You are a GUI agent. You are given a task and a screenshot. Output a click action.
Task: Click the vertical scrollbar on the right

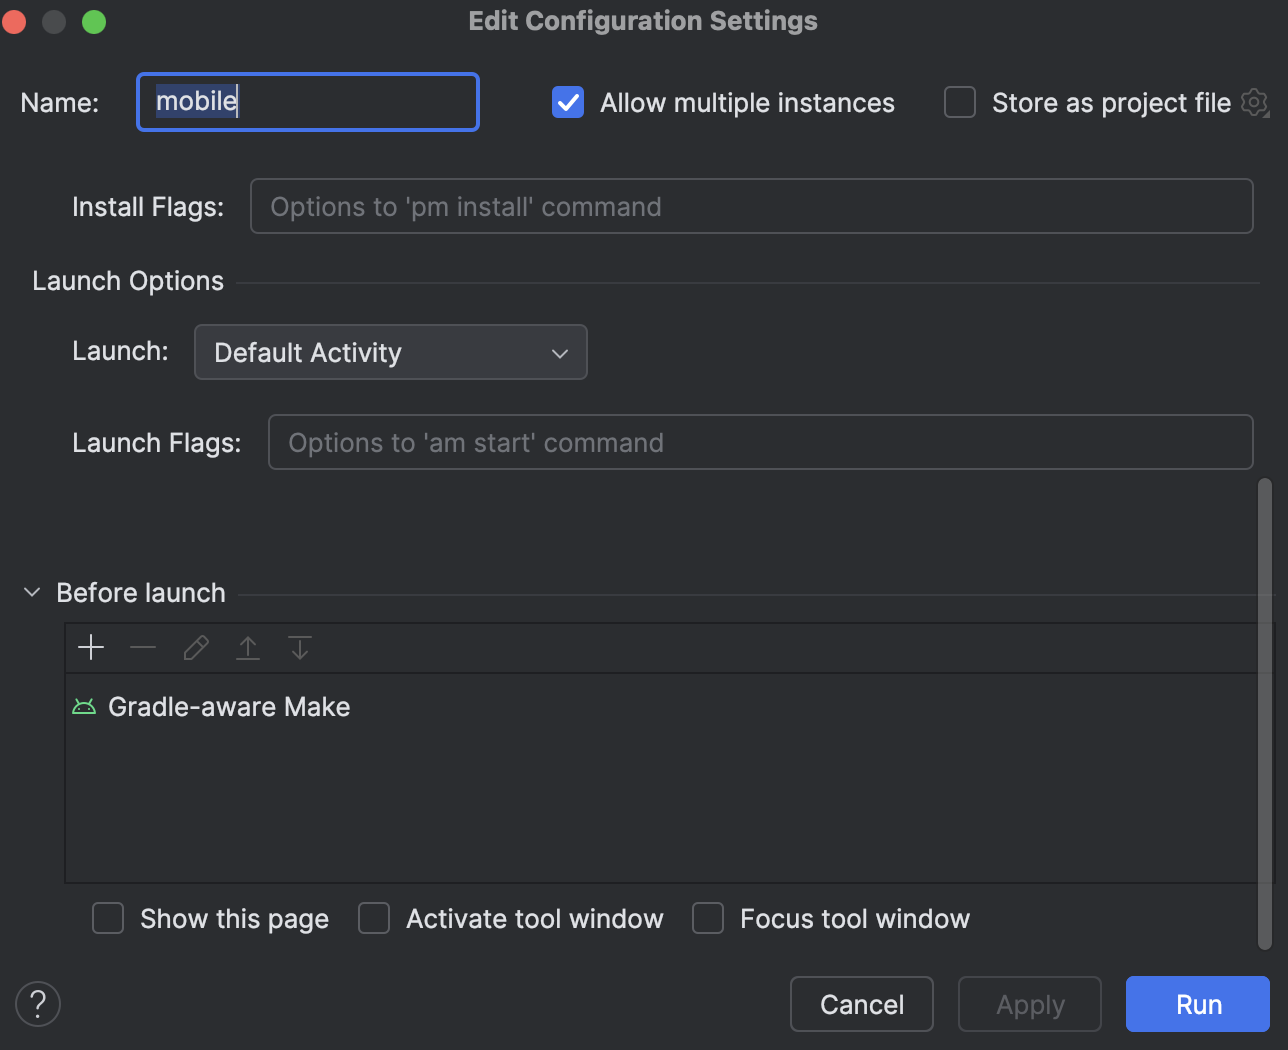click(1265, 714)
